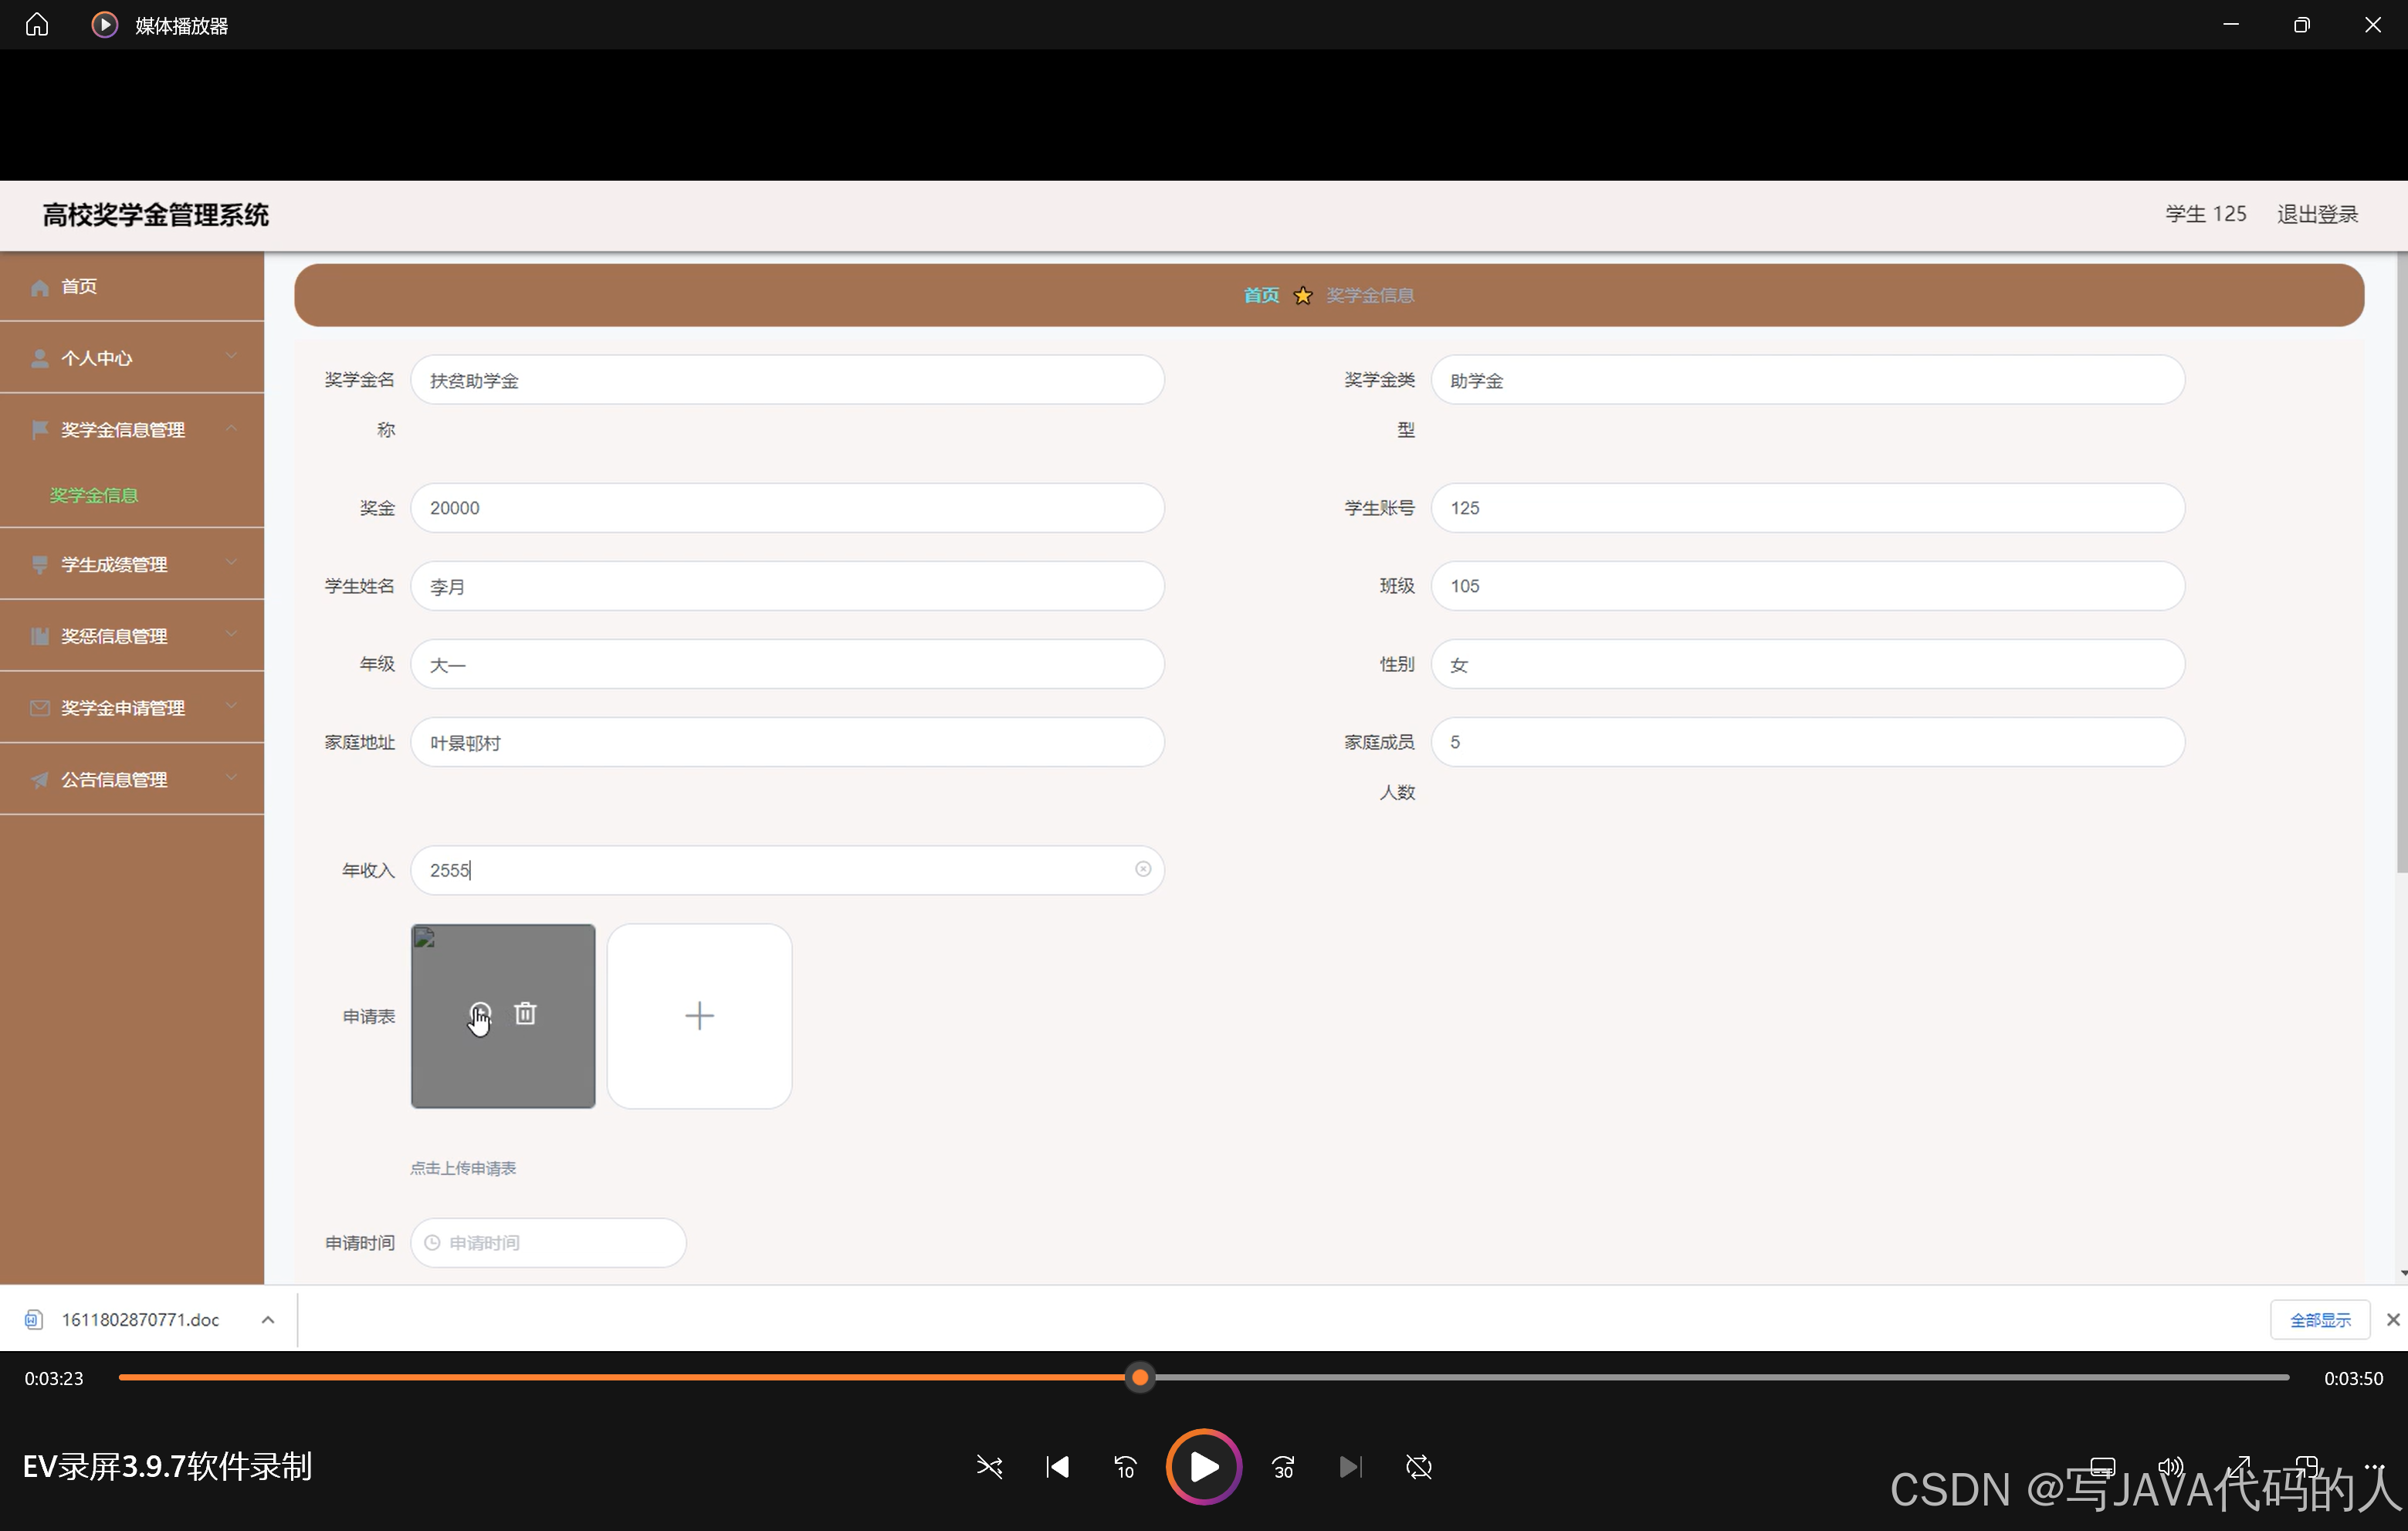Click the clock icon in 申请时间 field
The height and width of the screenshot is (1531, 2408).
click(432, 1243)
